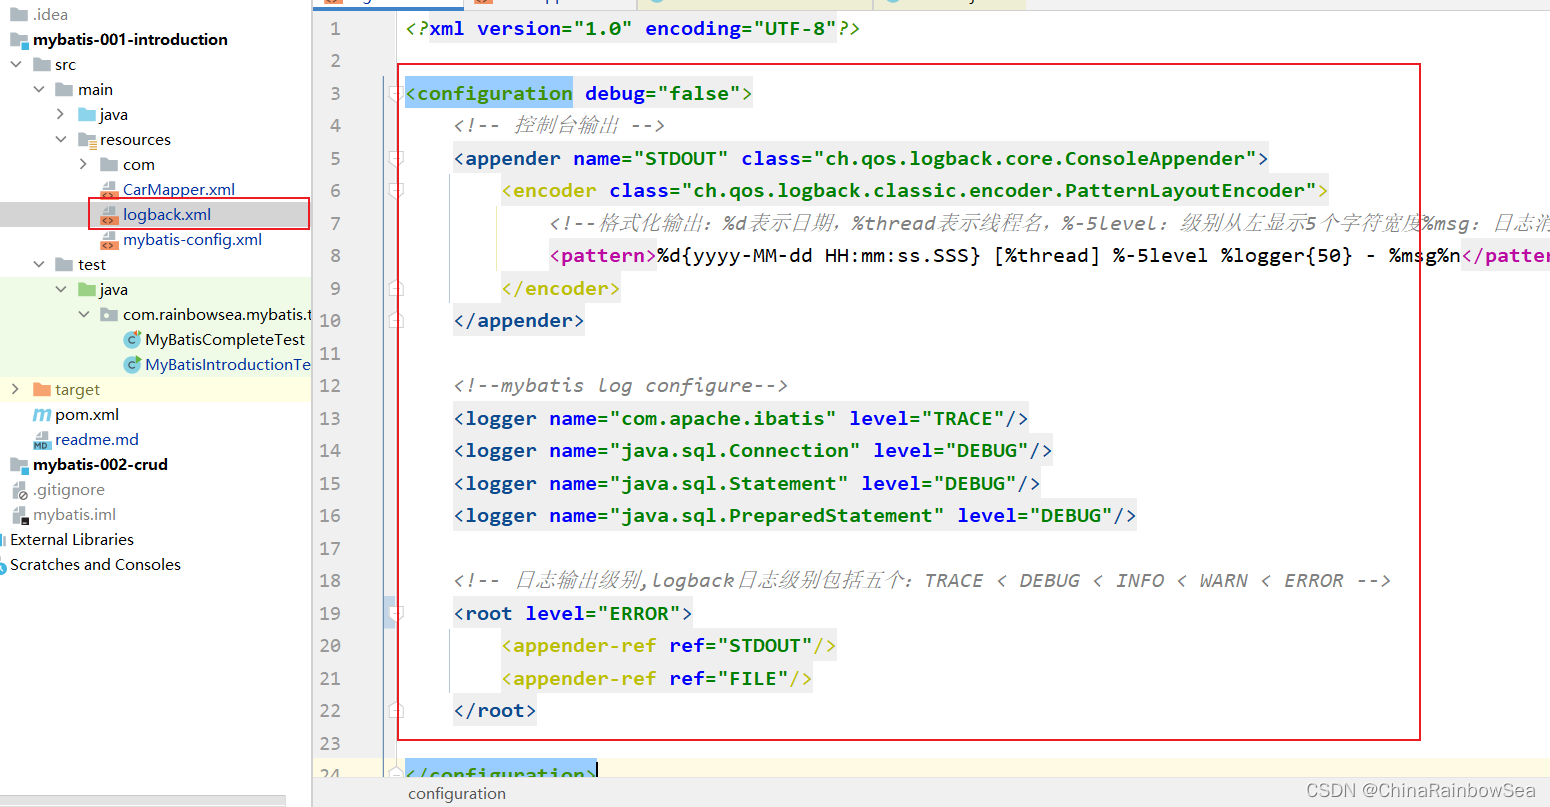Click the configuration breadcrumb at editor bottom

point(457,794)
